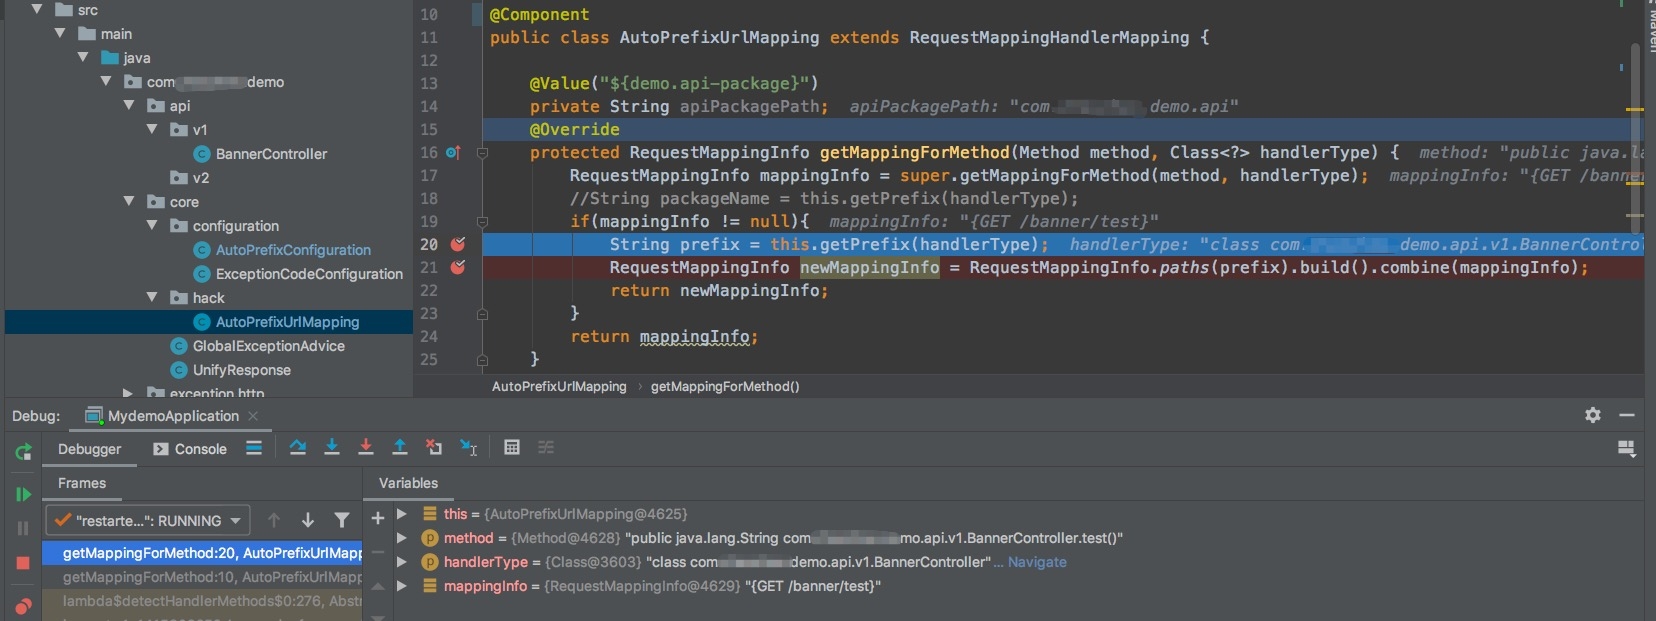The width and height of the screenshot is (1656, 621).
Task: Expand the mappingInfo variable node
Action: (402, 586)
